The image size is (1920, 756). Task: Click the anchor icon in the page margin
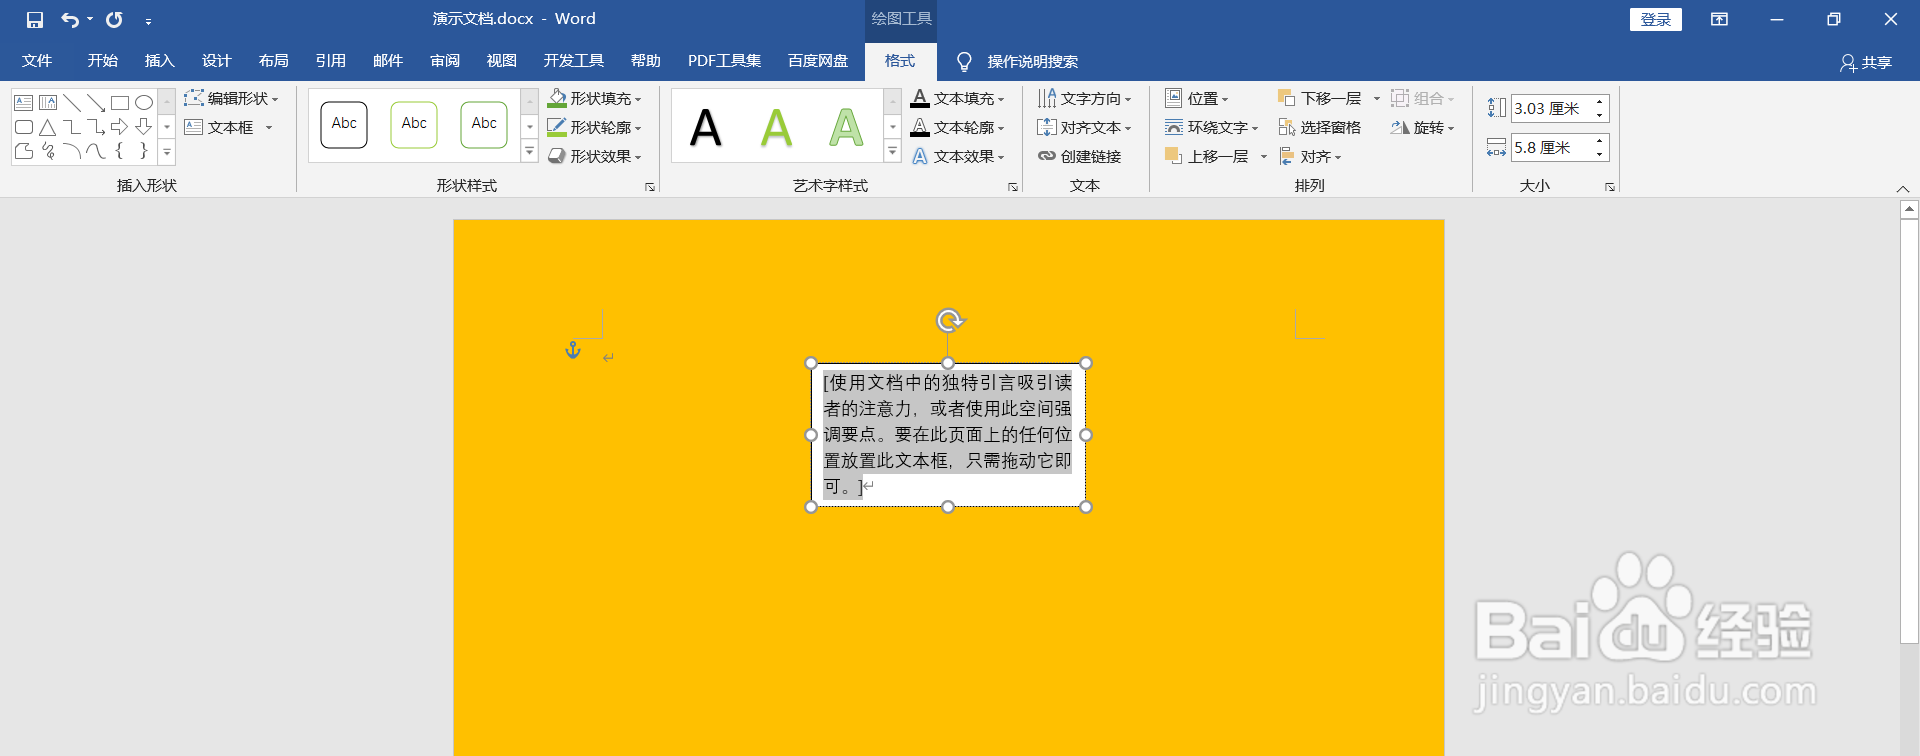(x=573, y=350)
